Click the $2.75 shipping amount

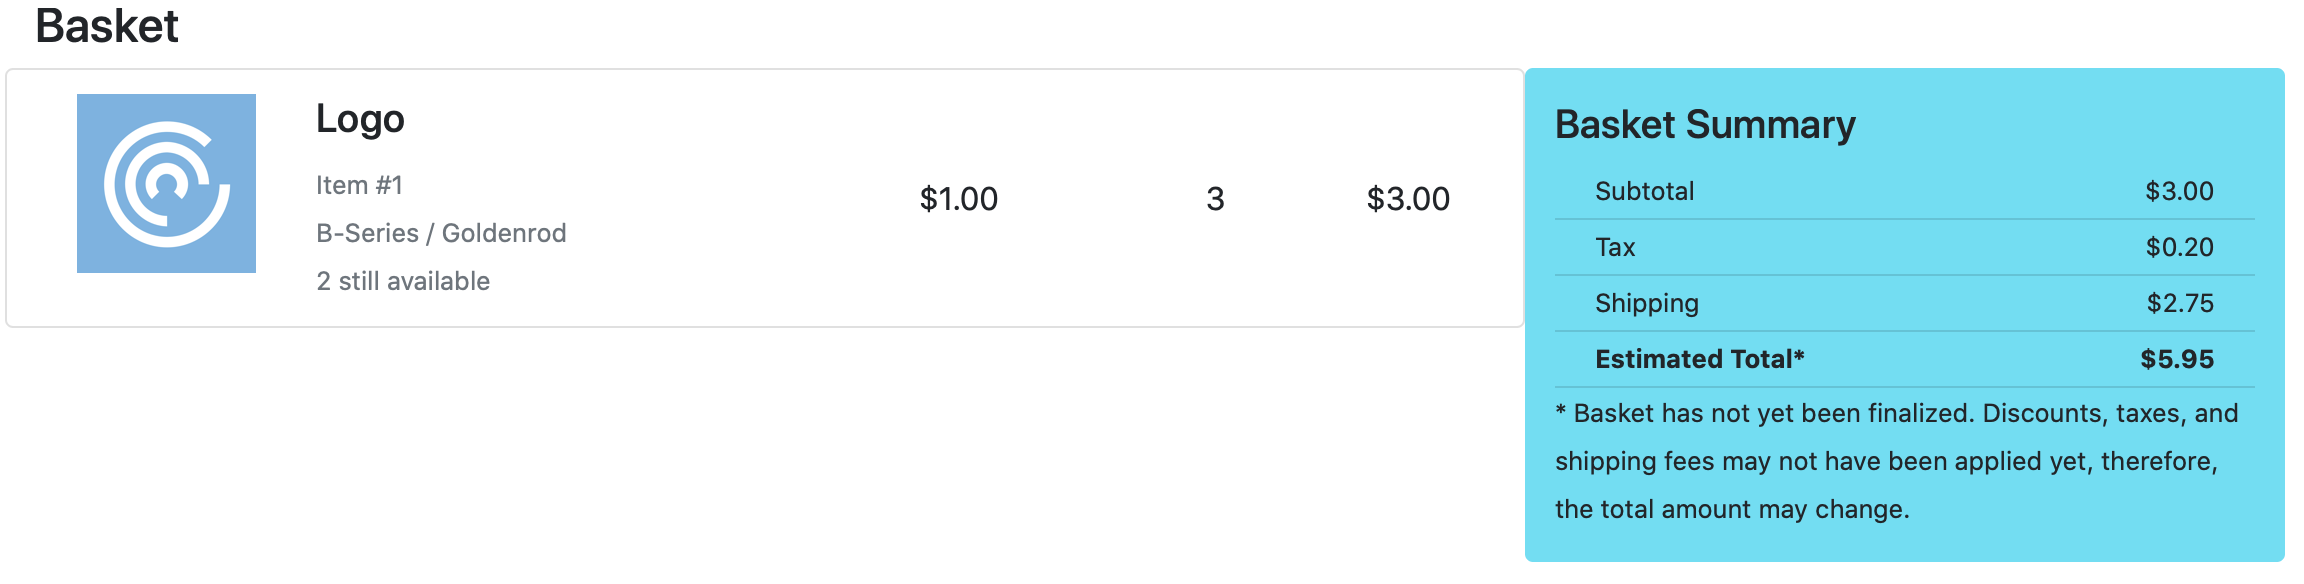coord(2180,303)
